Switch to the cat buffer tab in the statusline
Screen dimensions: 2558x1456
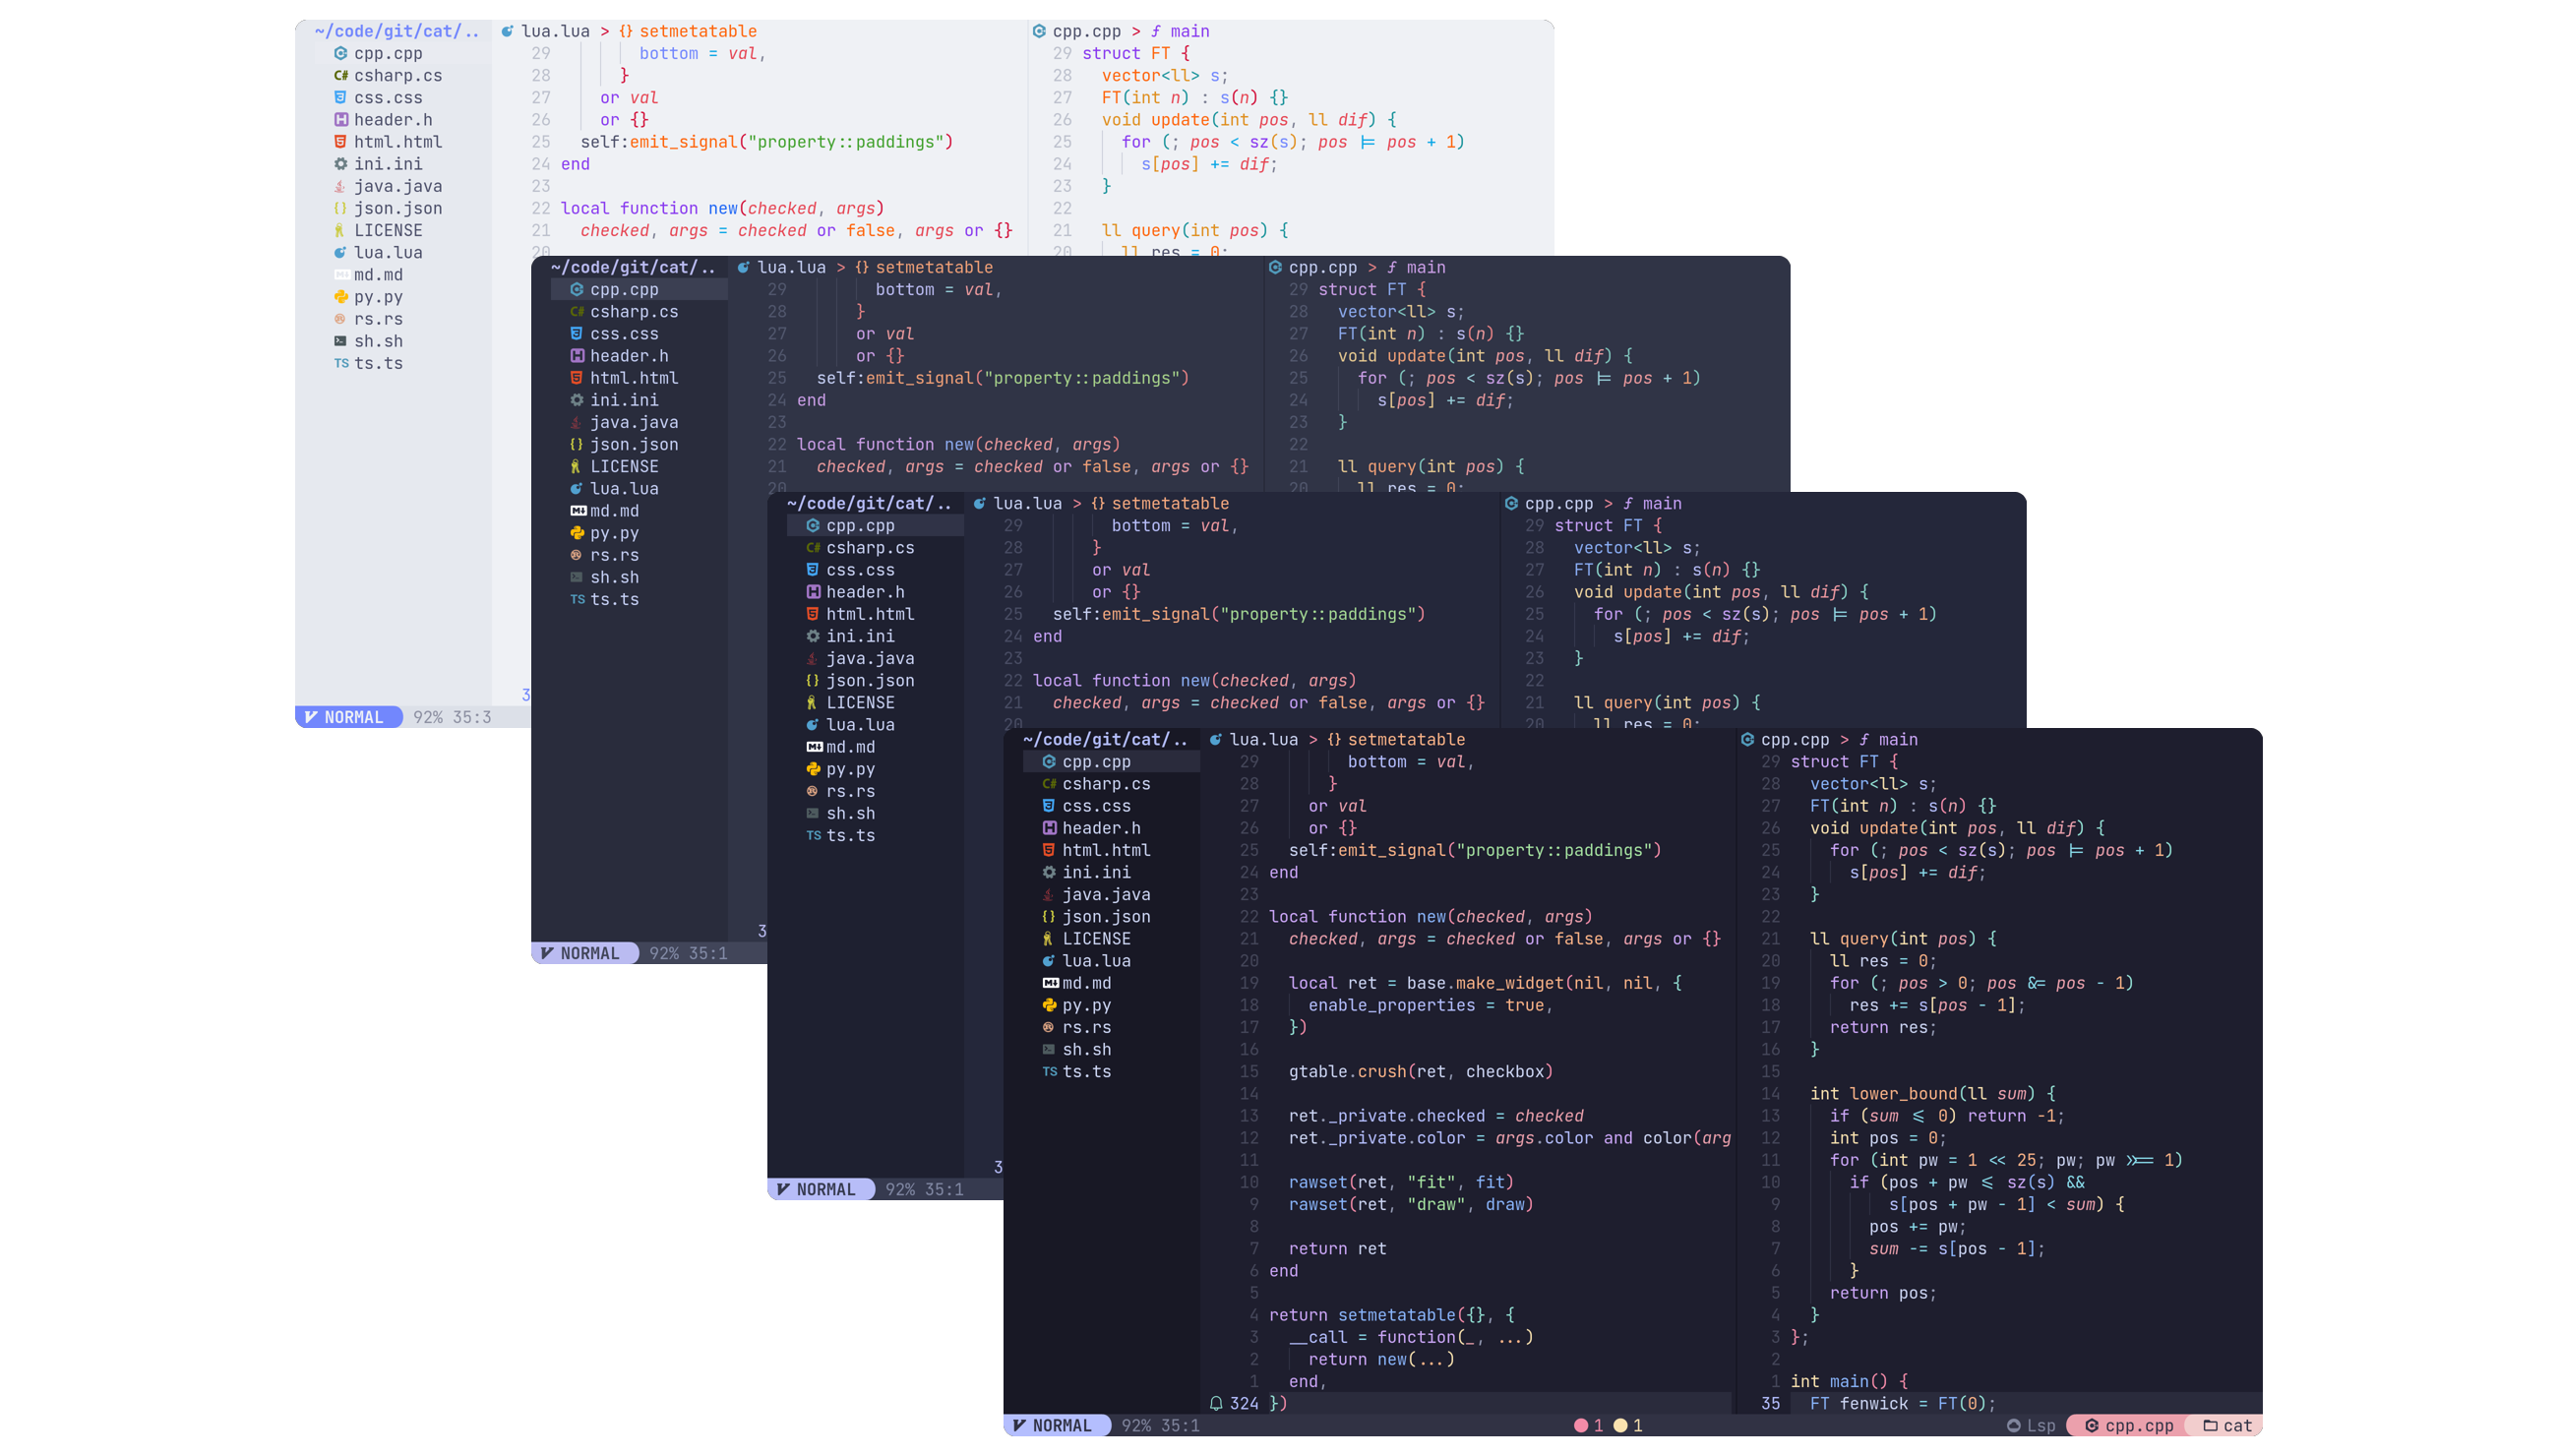pos(2227,1425)
